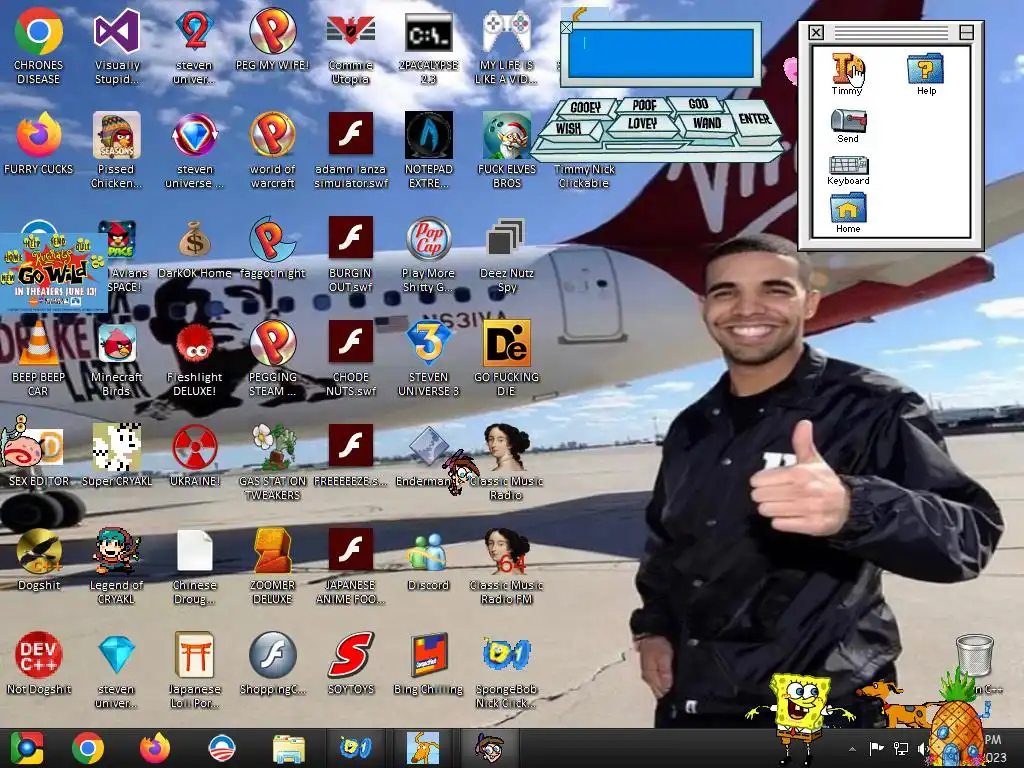This screenshot has height=768, width=1024.
Task: Open the PopCap Play More icon
Action: click(x=428, y=239)
